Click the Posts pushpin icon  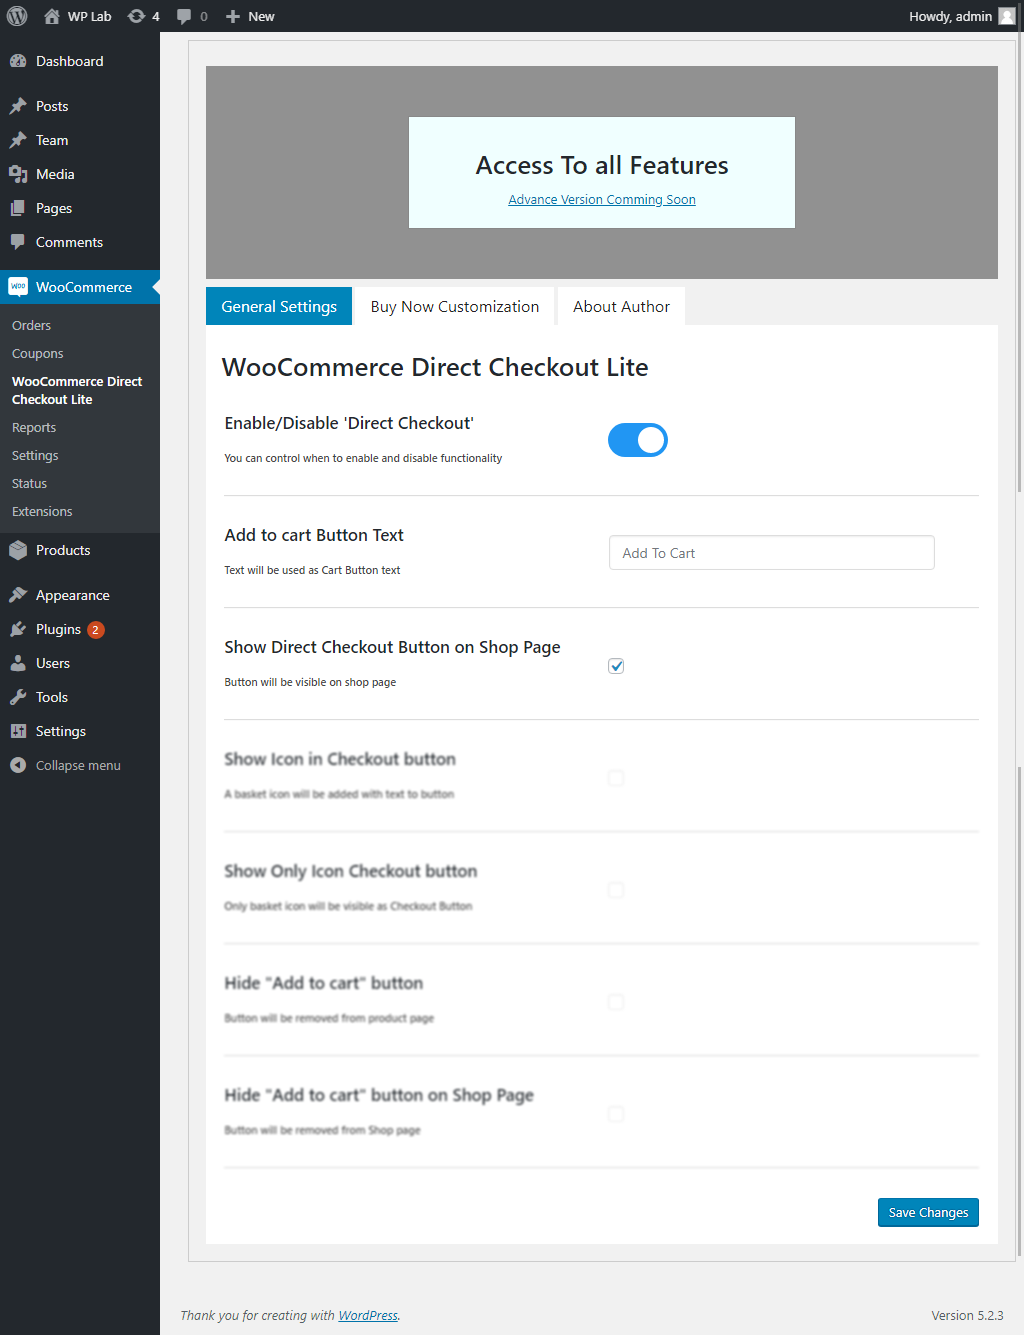(x=18, y=106)
